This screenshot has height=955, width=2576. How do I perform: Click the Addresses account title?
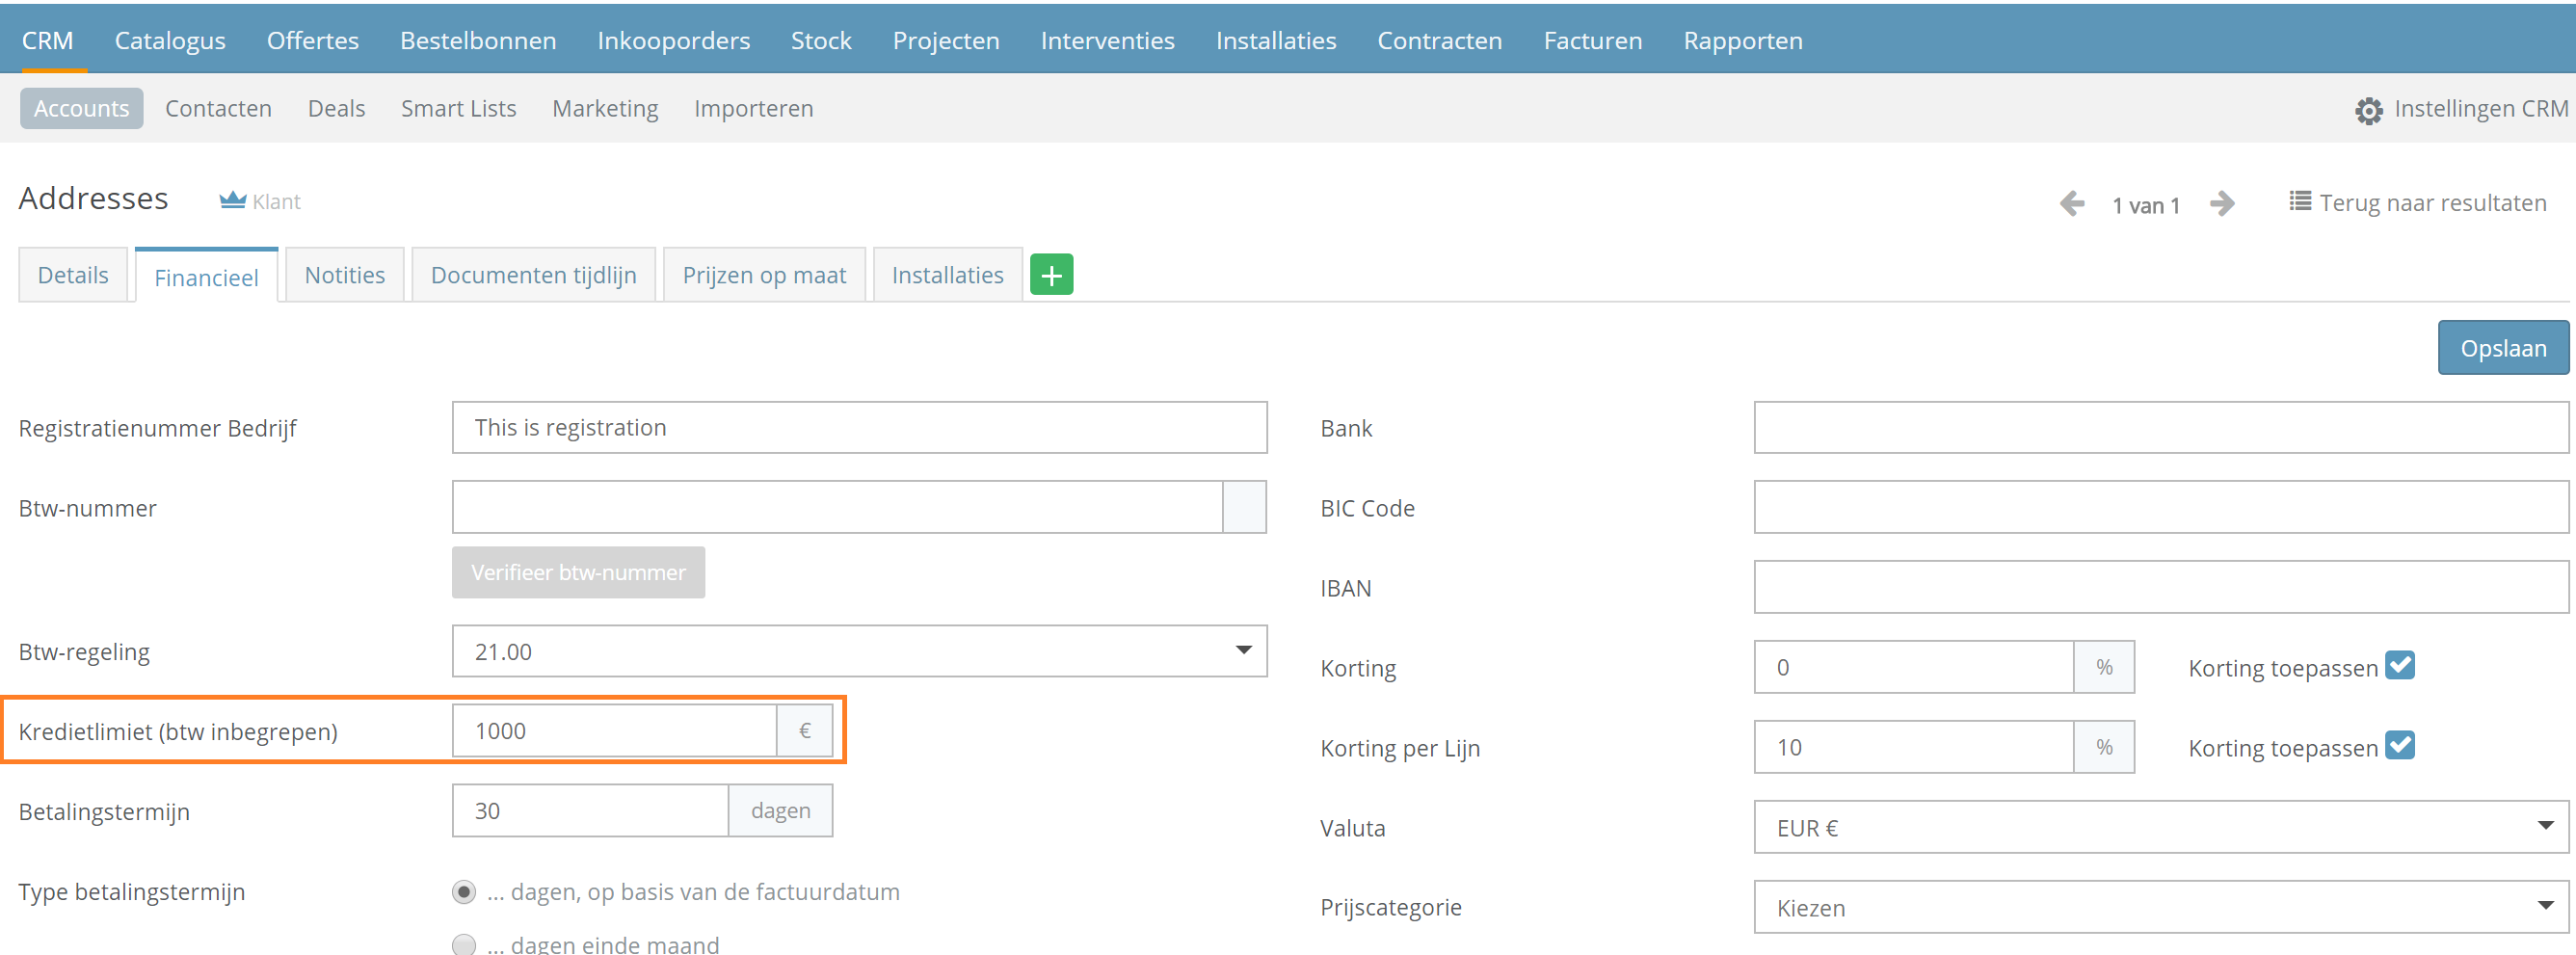coord(93,198)
